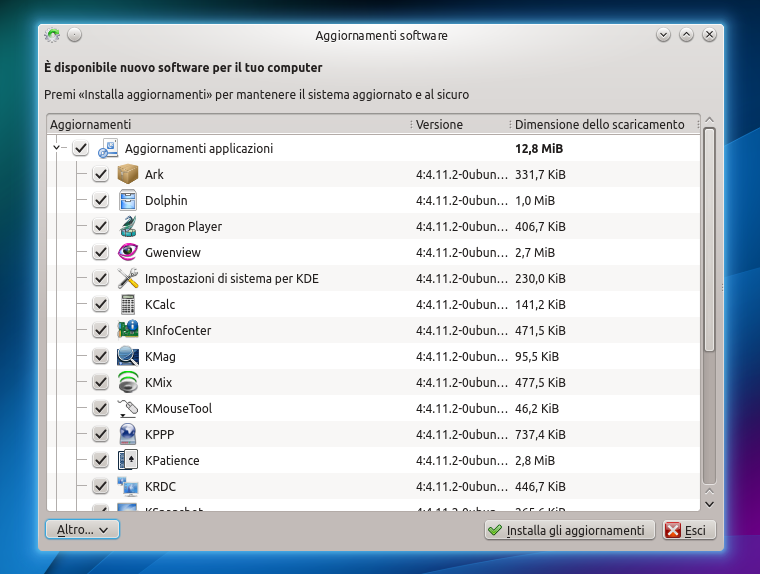The width and height of the screenshot is (760, 574).
Task: Click the KPPP modem icon
Action: (x=128, y=434)
